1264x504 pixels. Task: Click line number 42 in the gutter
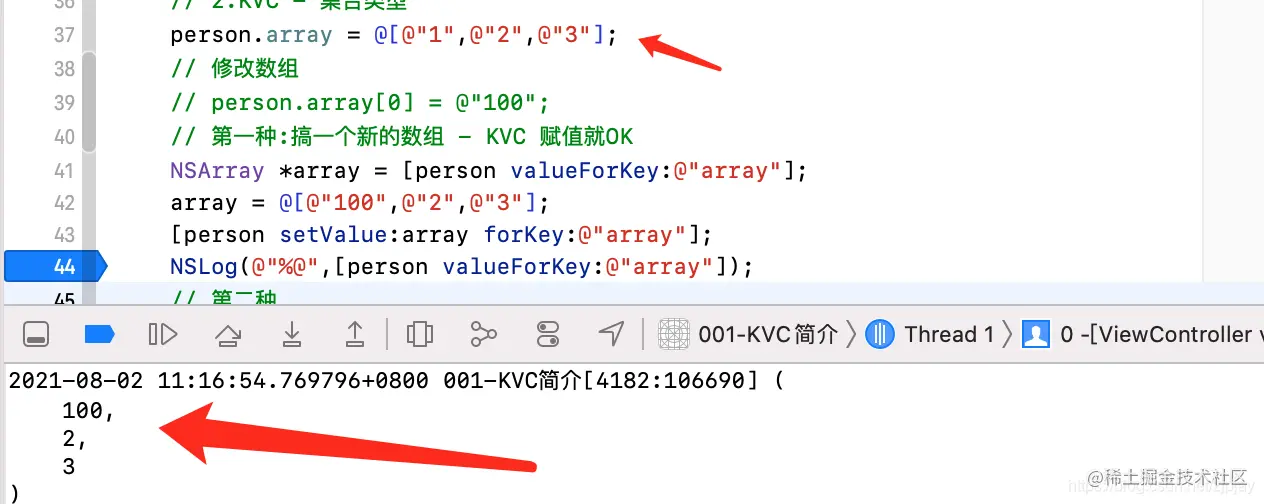point(64,203)
